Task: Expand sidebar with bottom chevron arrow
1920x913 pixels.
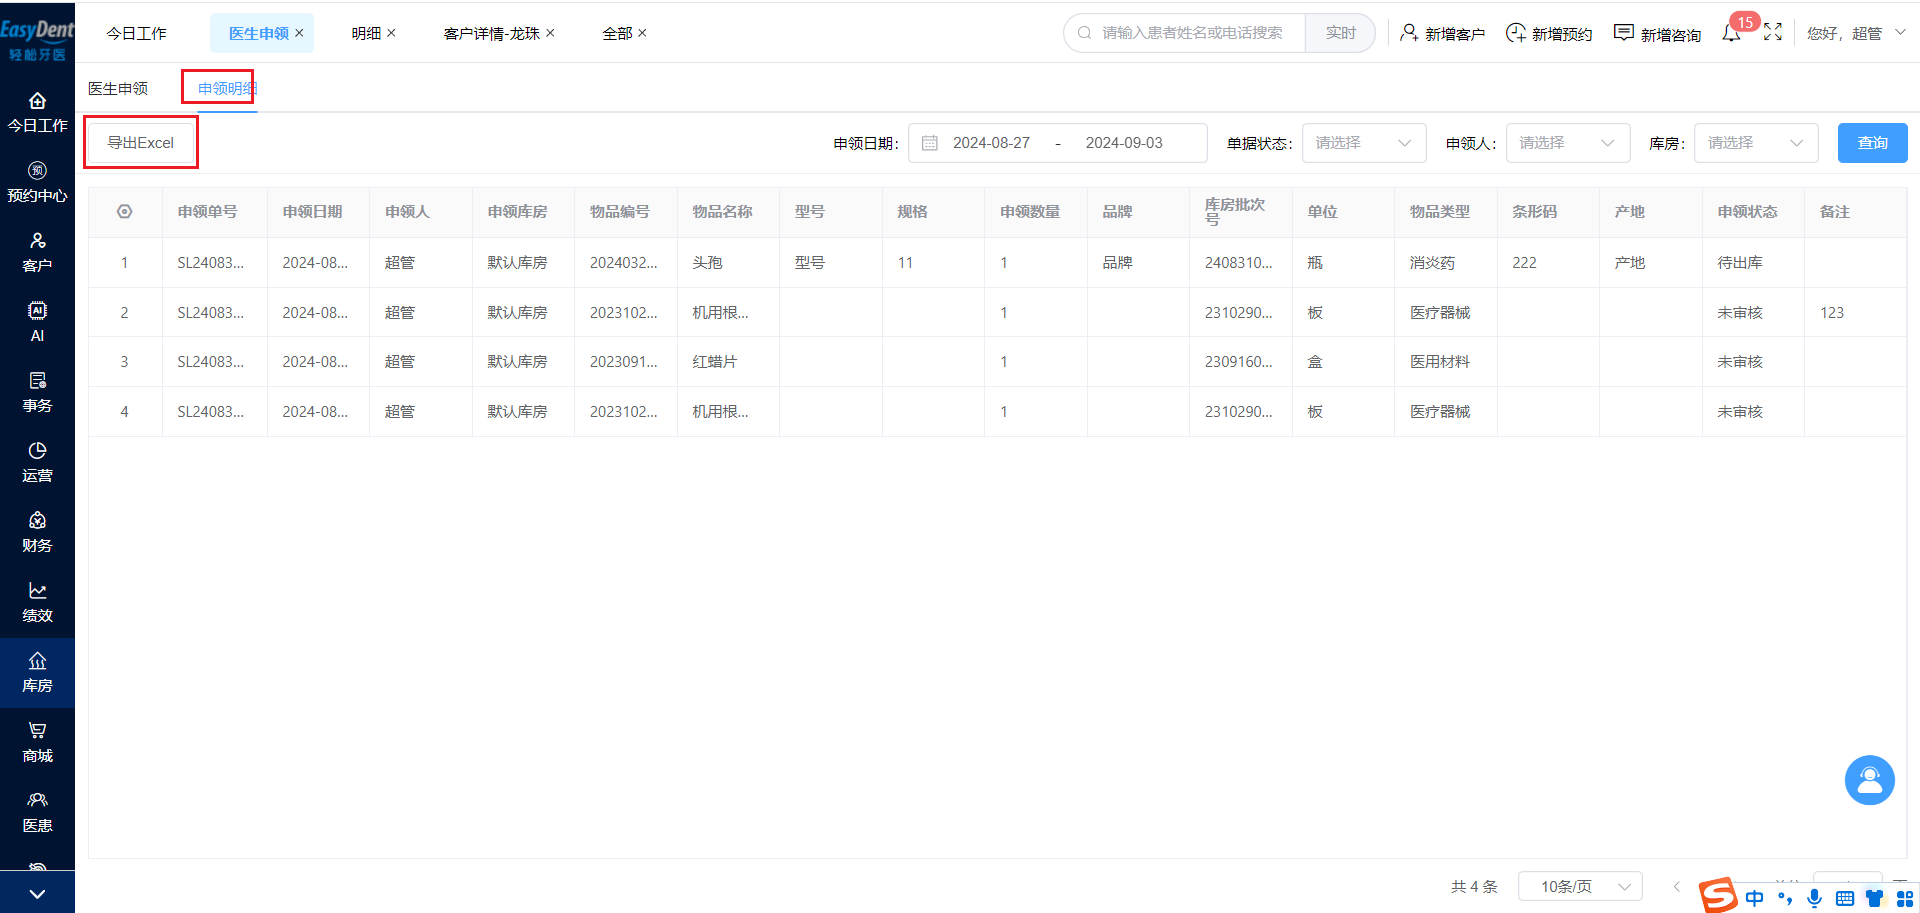Action: tap(37, 894)
